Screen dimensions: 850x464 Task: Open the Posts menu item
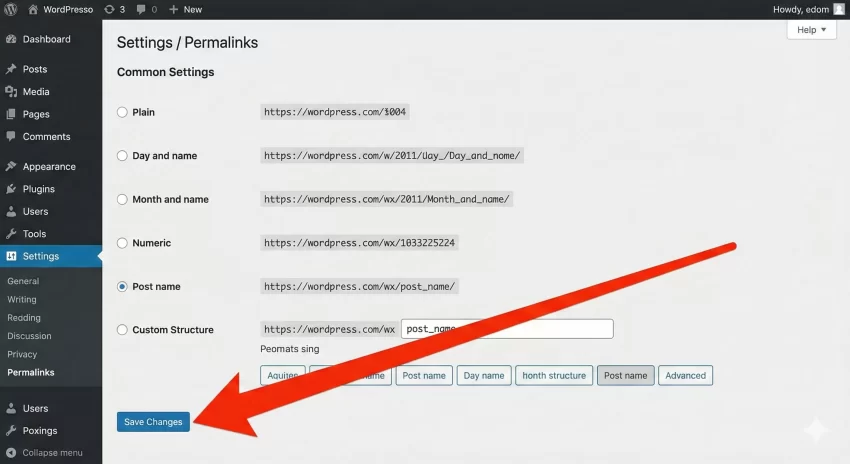35,69
